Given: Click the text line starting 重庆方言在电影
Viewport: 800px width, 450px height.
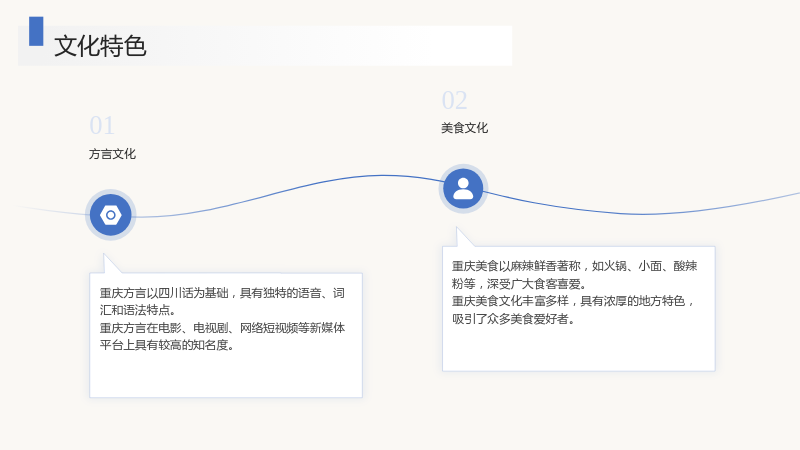Looking at the screenshot, I should pos(222,328).
